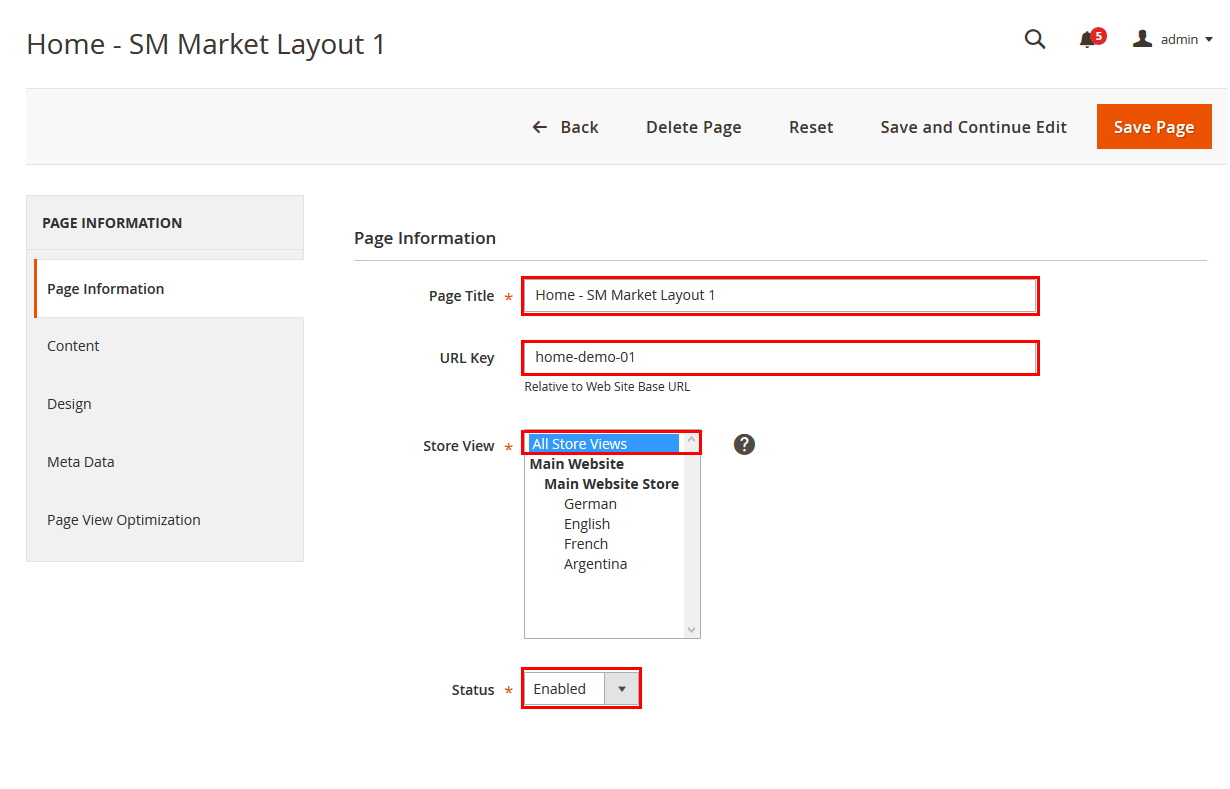Open the notifications bell icon
The height and width of the screenshot is (789, 1230).
[1087, 40]
